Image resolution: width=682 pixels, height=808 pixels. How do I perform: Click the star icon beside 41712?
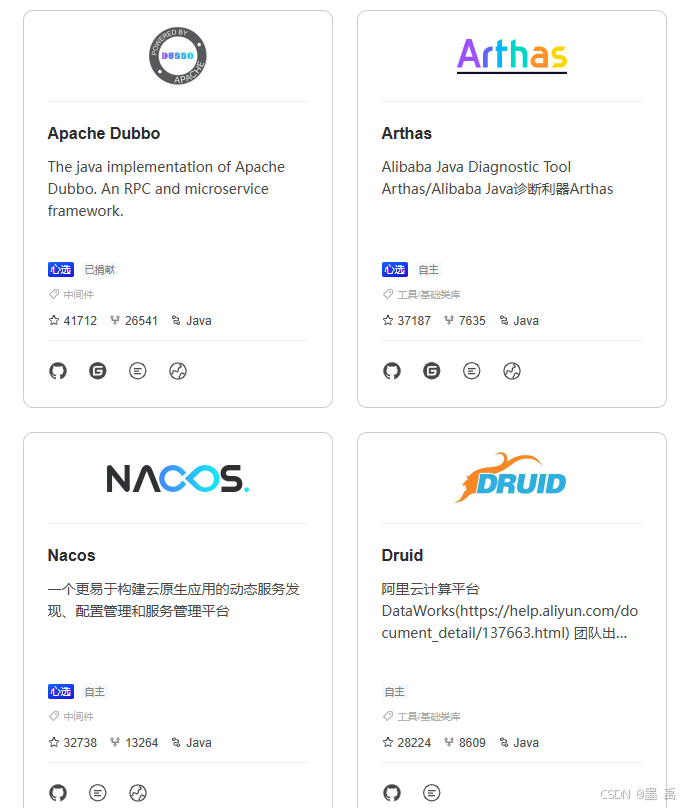54,320
